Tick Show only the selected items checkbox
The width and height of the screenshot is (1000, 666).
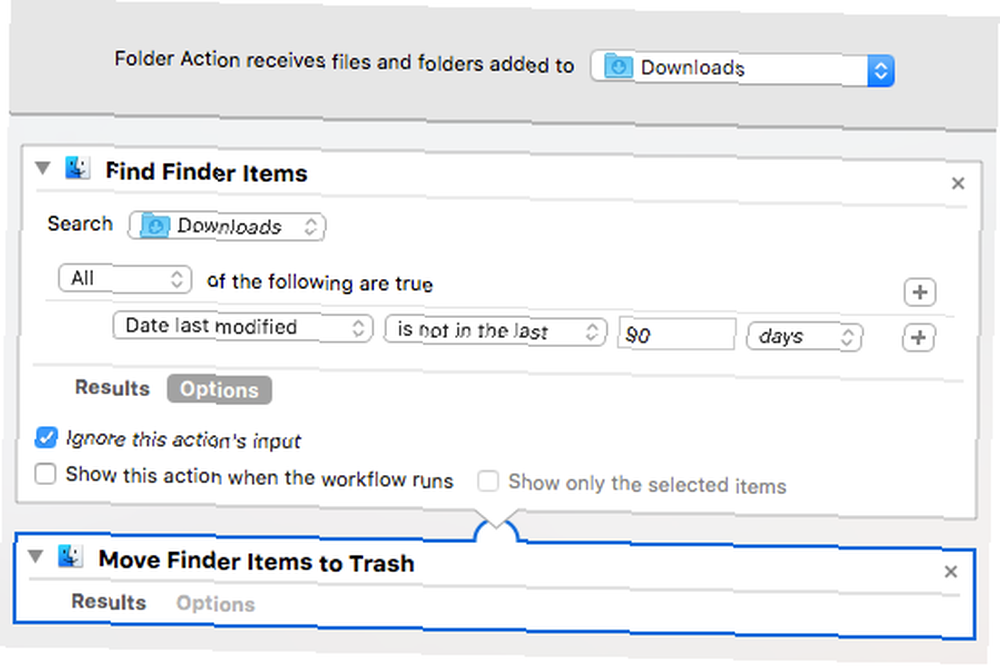tap(488, 481)
